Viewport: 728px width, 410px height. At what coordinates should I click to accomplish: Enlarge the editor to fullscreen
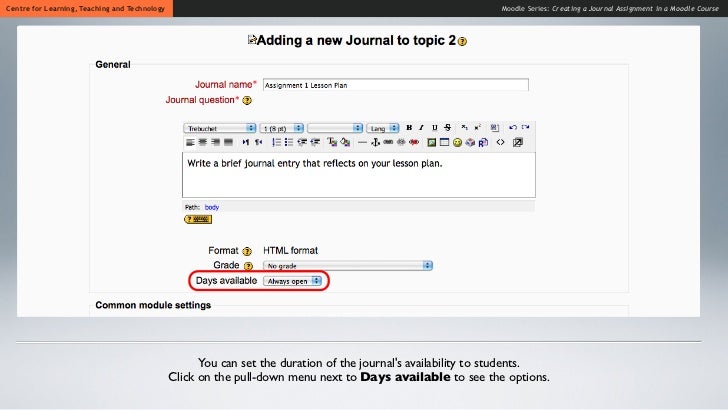[518, 143]
